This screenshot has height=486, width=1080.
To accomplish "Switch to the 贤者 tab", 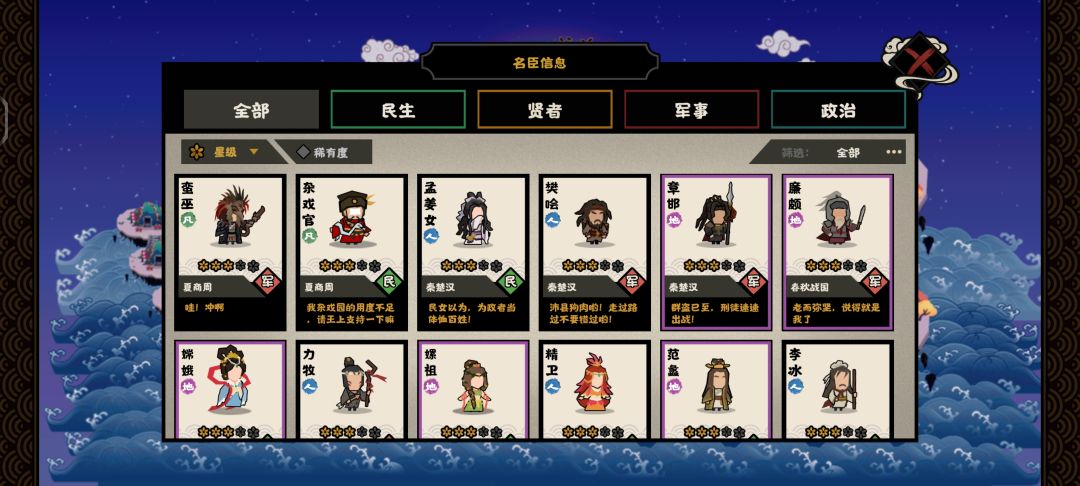I will click(x=545, y=109).
